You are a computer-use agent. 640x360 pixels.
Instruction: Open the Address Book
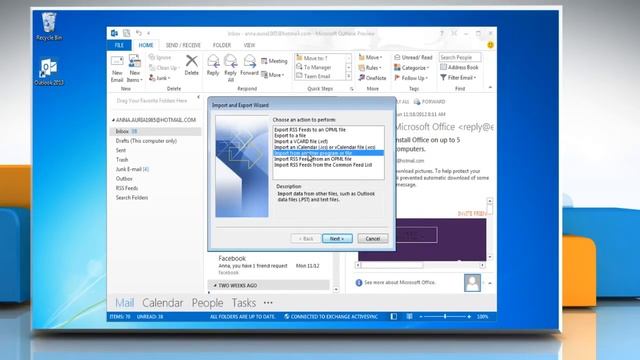(x=459, y=67)
